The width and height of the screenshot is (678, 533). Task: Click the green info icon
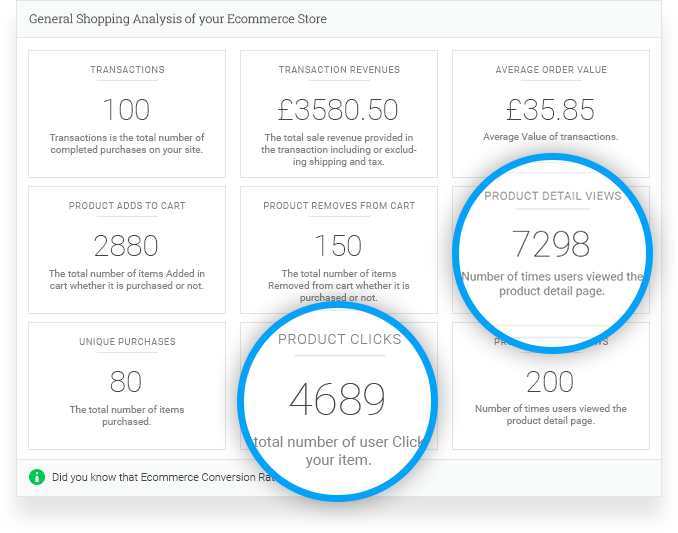[x=37, y=477]
